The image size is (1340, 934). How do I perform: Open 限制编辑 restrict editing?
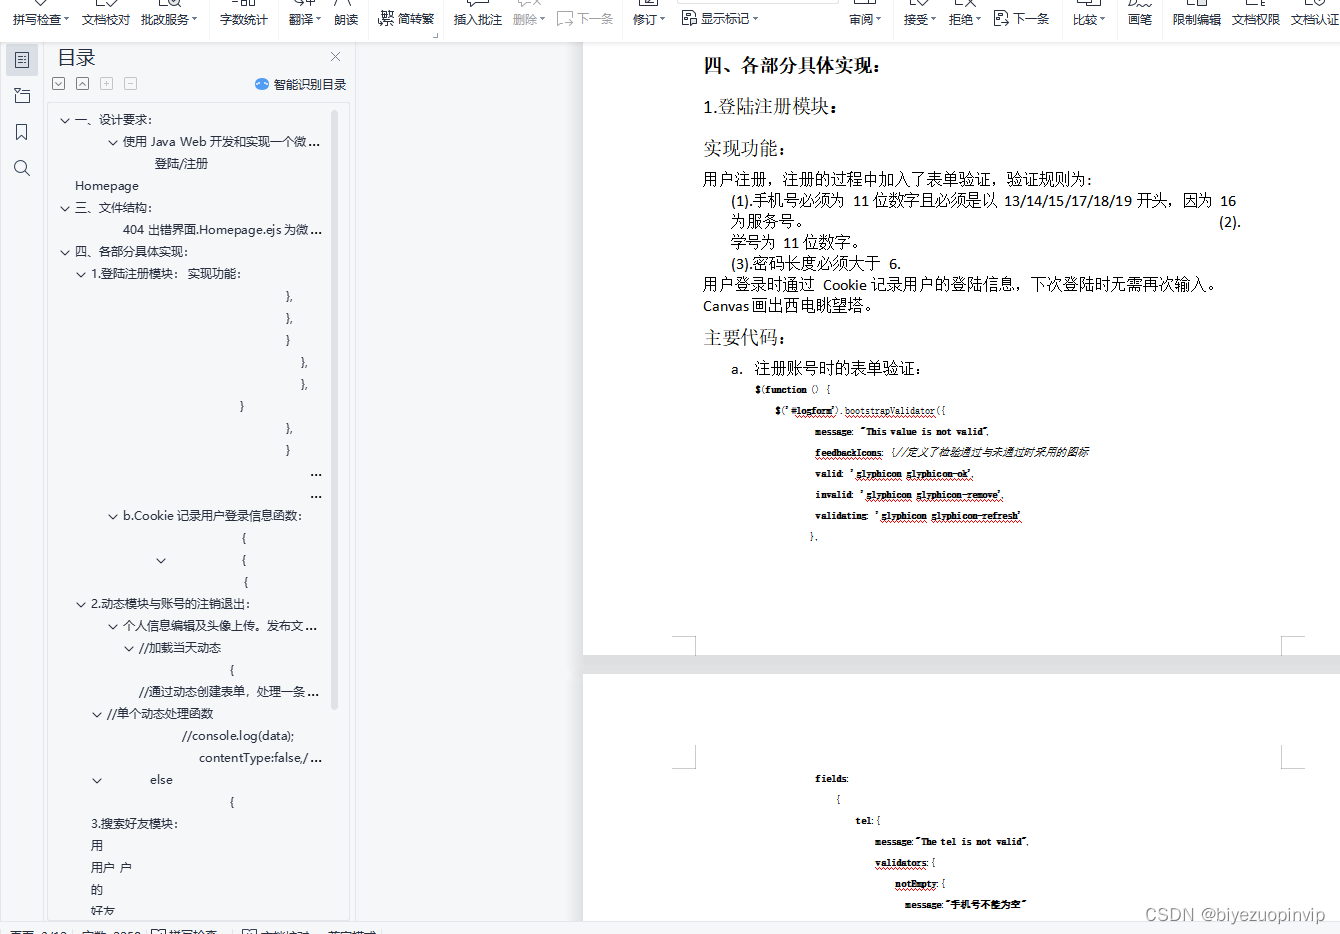click(1196, 18)
